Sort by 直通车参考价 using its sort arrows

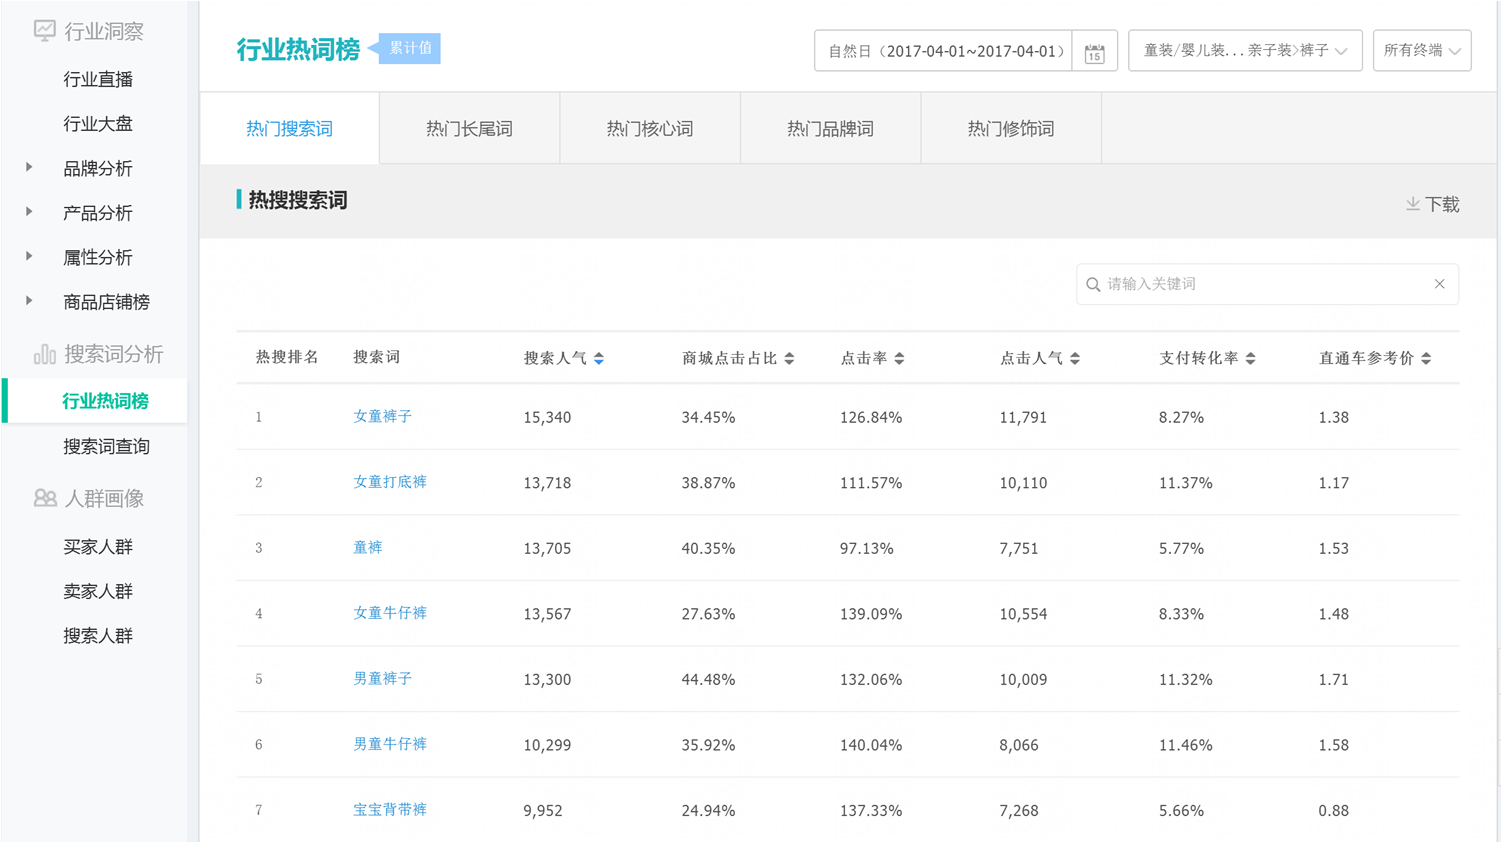click(1426, 358)
